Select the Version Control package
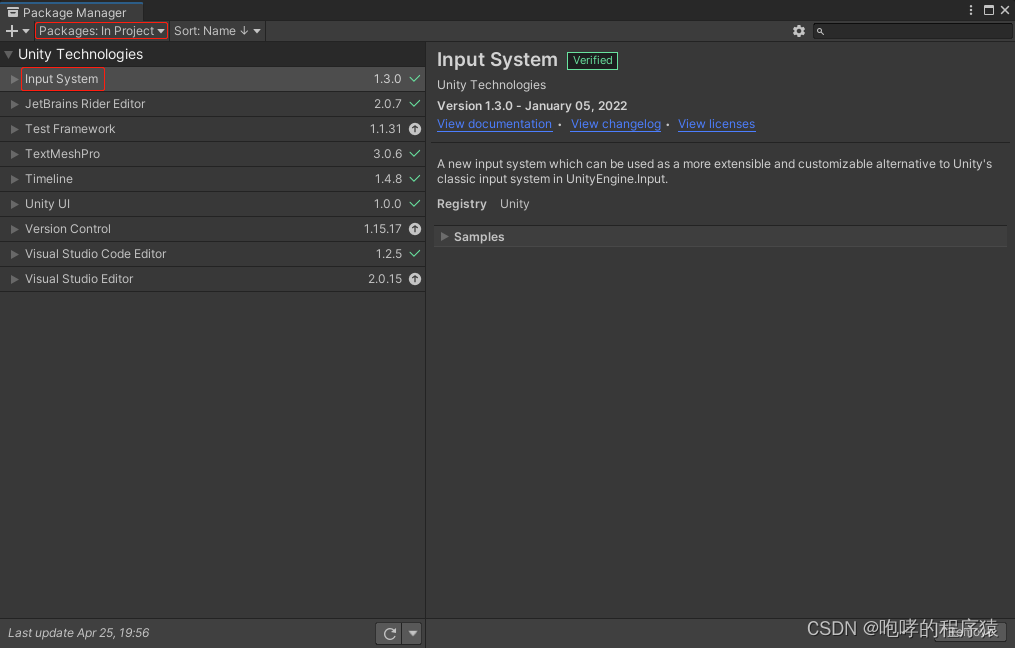This screenshot has height=648, width=1015. click(212, 229)
